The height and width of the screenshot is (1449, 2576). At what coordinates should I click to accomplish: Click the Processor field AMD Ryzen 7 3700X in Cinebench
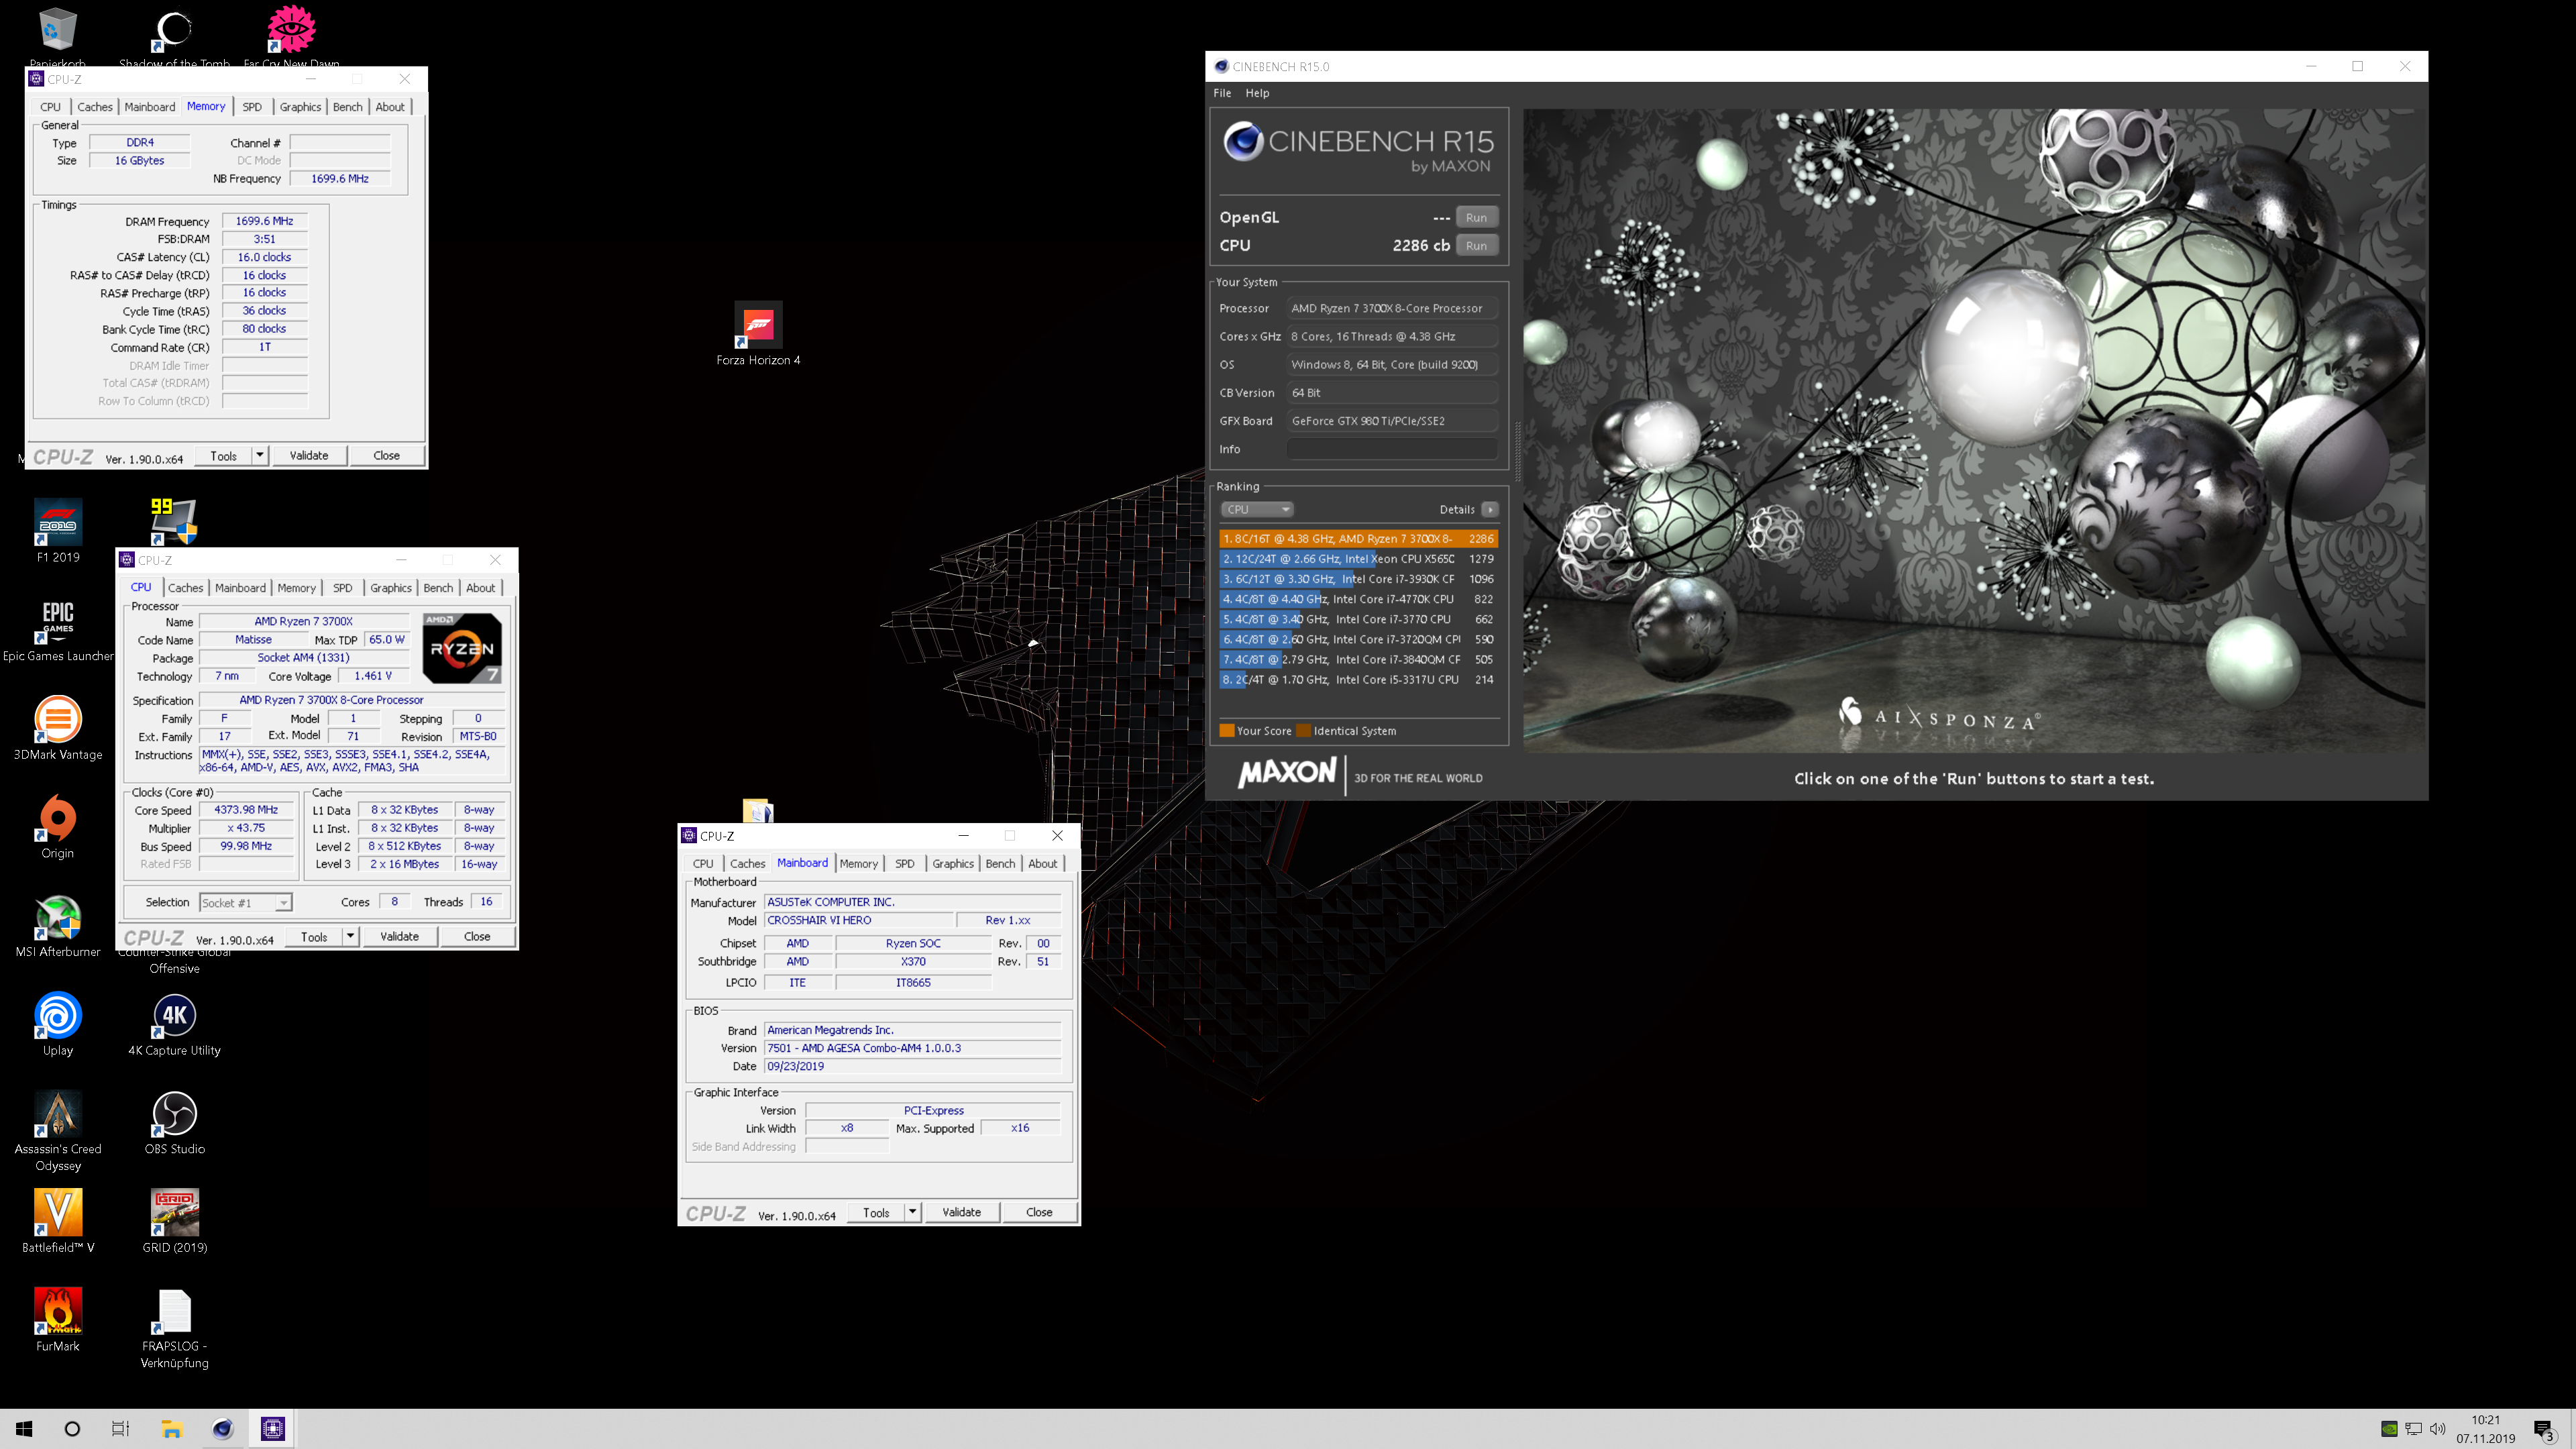tap(1392, 308)
